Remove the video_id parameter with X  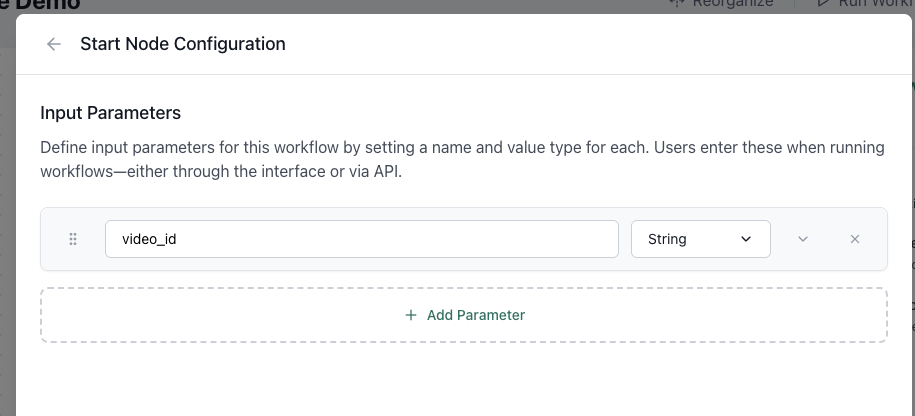tap(855, 239)
